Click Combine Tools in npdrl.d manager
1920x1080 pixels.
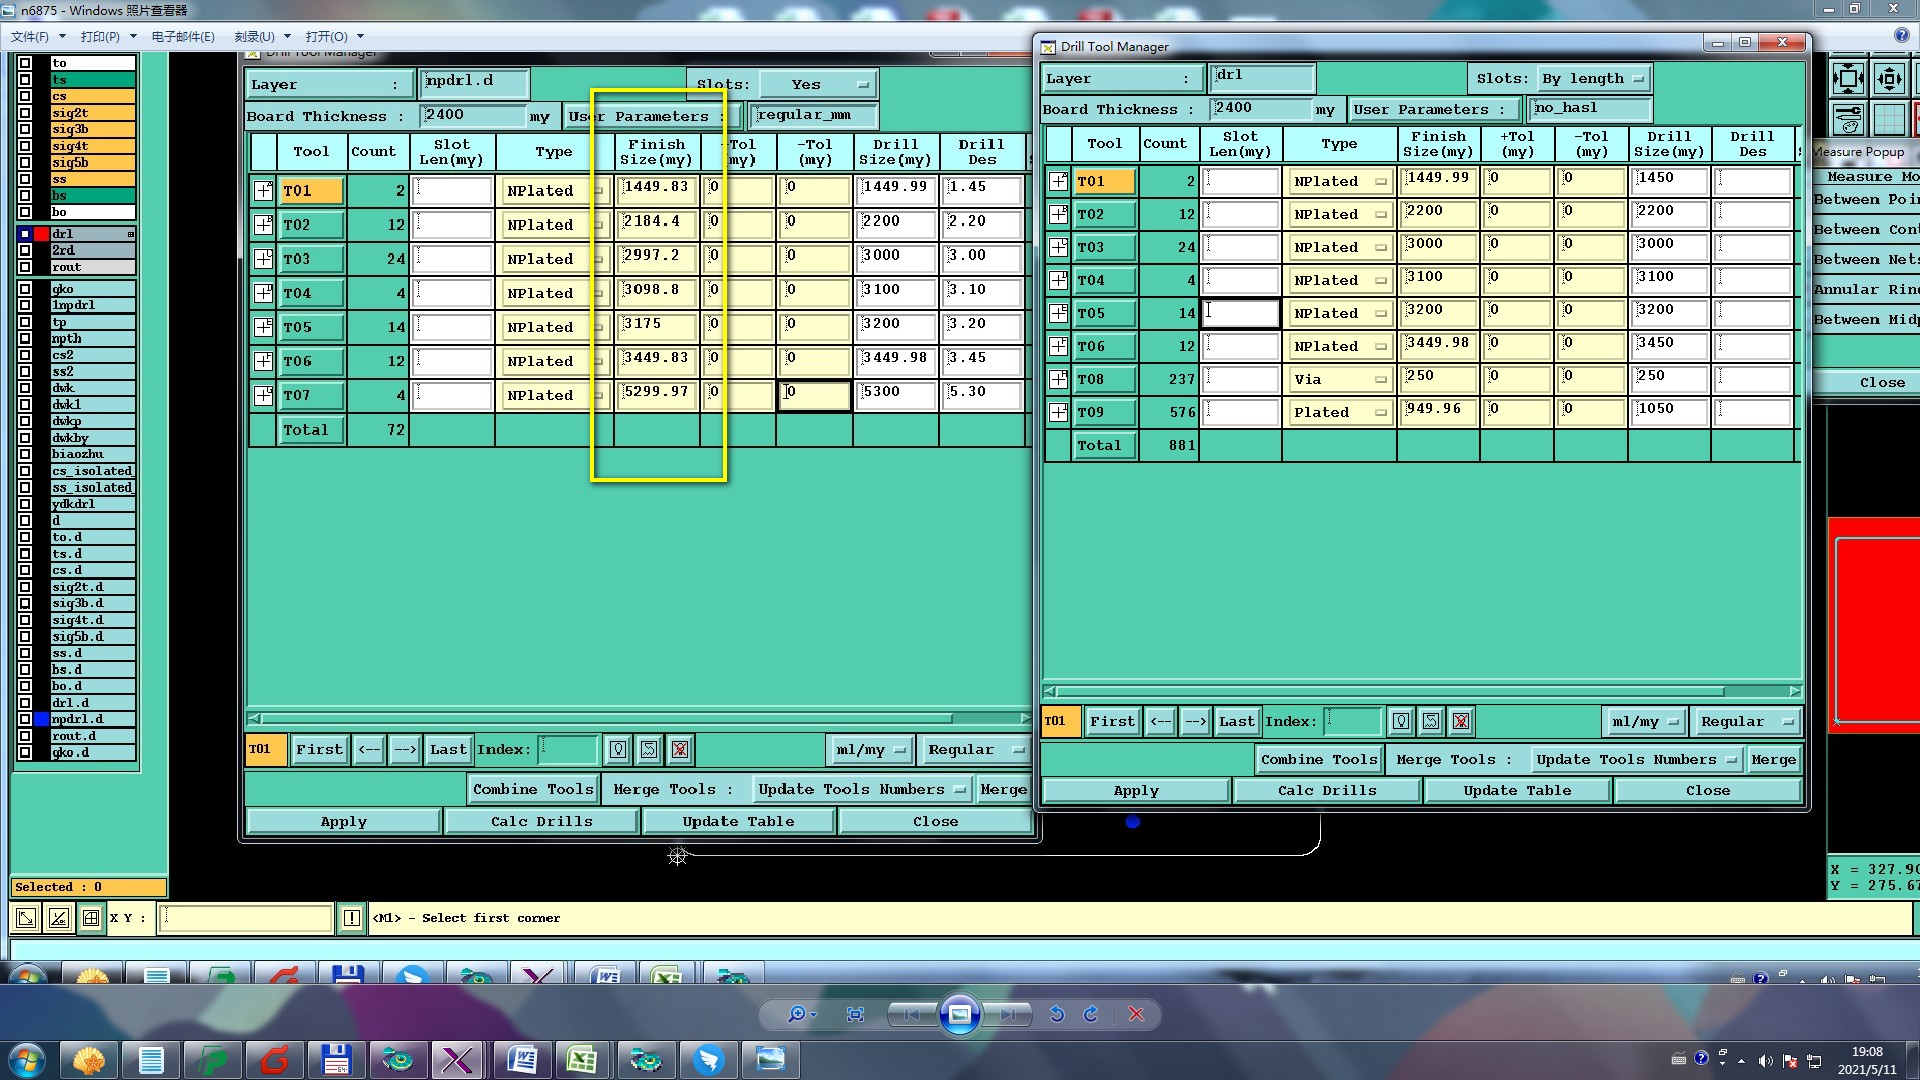(x=533, y=789)
